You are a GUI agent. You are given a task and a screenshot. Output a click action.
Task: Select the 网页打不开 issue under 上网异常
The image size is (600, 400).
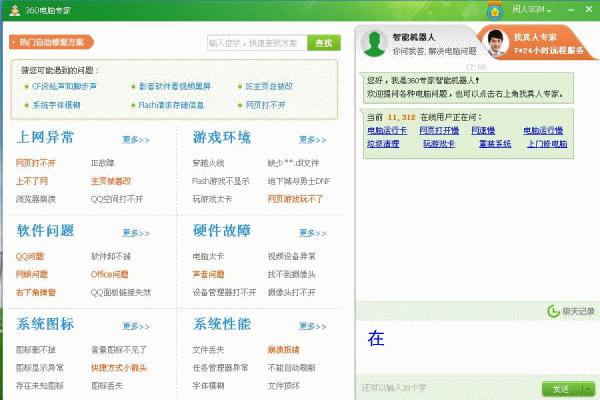coord(36,162)
